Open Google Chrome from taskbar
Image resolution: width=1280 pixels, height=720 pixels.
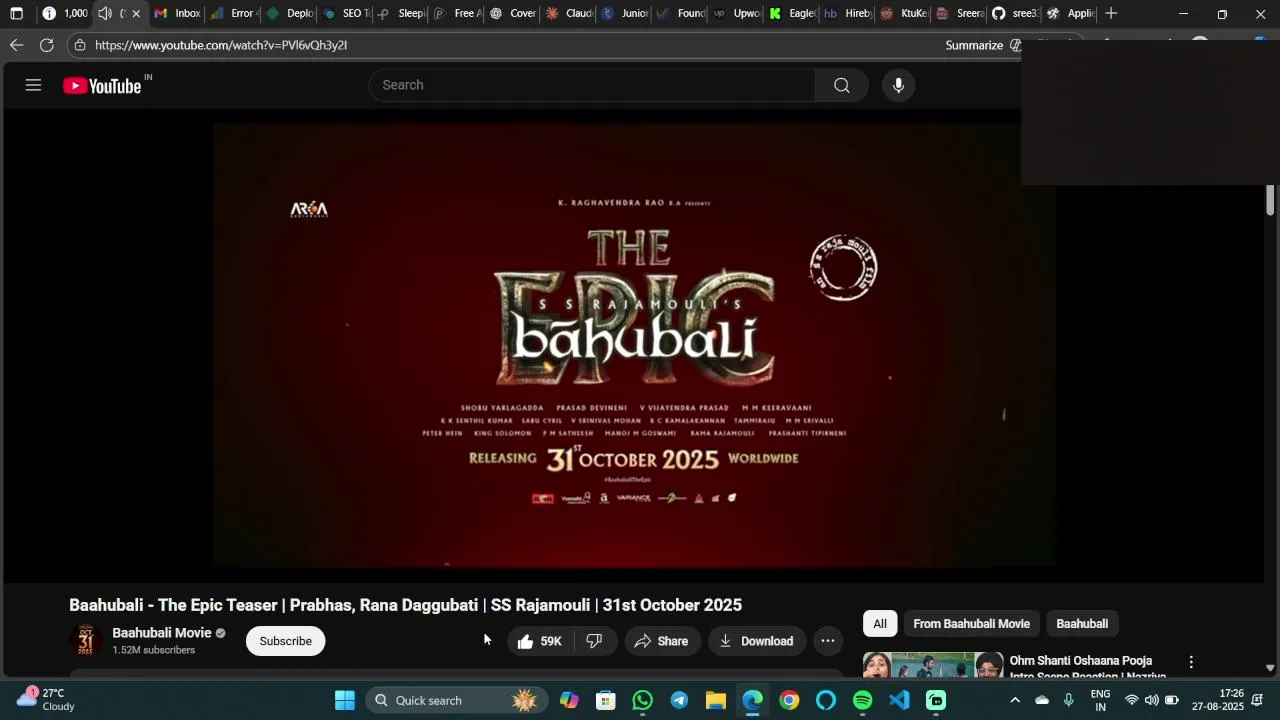(x=789, y=700)
